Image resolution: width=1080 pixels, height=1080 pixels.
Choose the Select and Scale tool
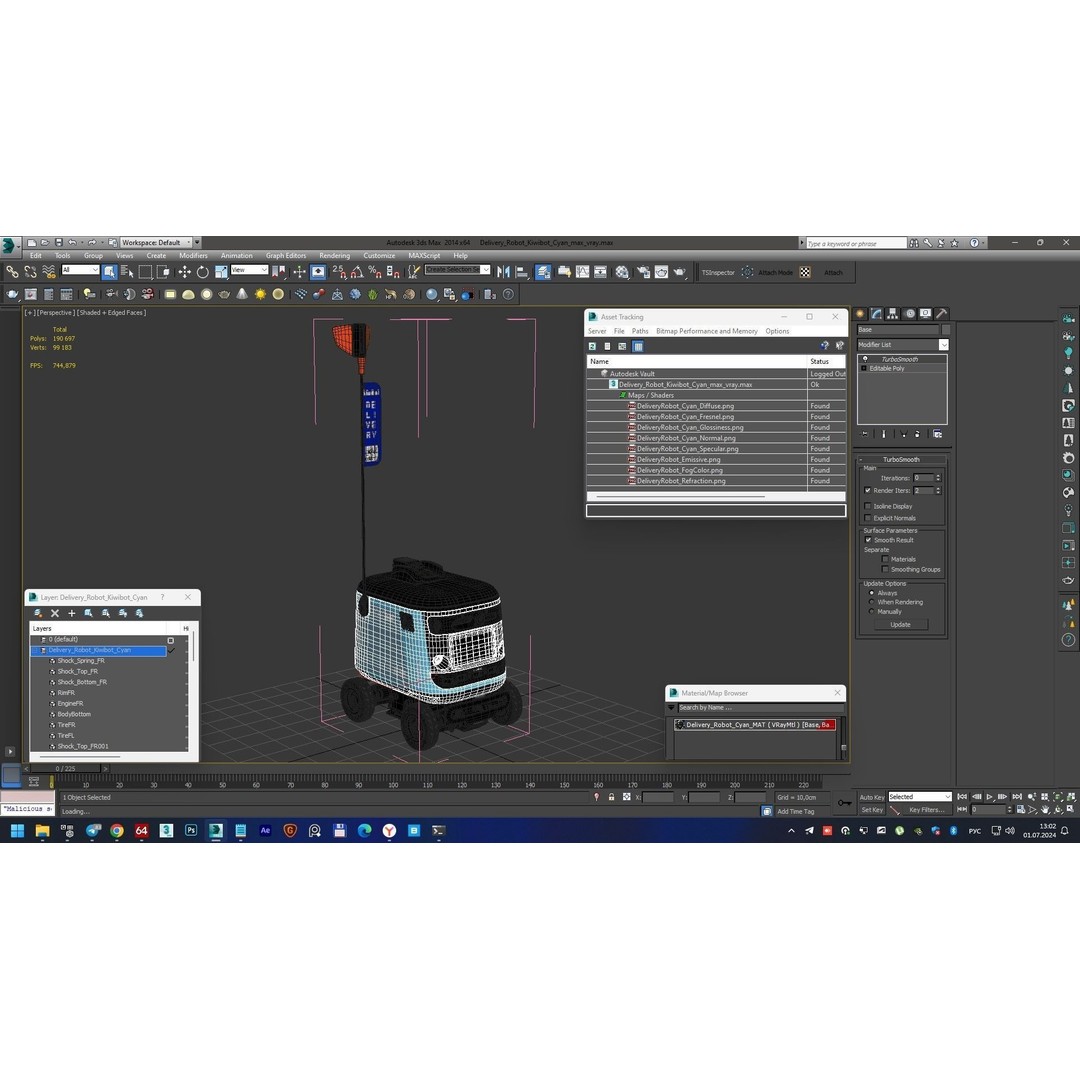(220, 272)
